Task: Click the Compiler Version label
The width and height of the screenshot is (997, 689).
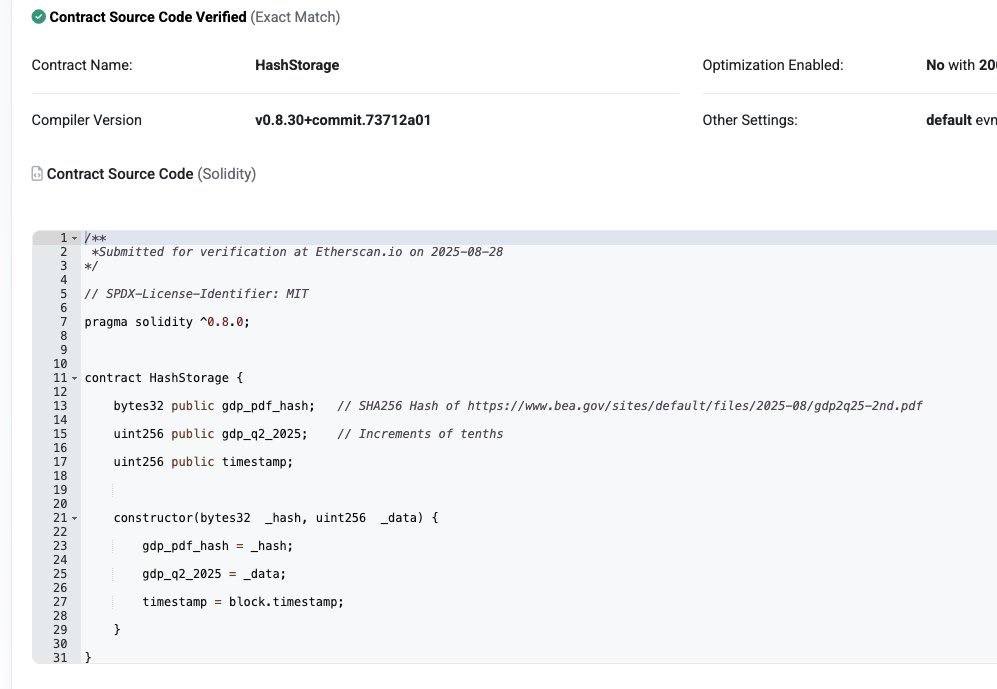Action: point(86,120)
